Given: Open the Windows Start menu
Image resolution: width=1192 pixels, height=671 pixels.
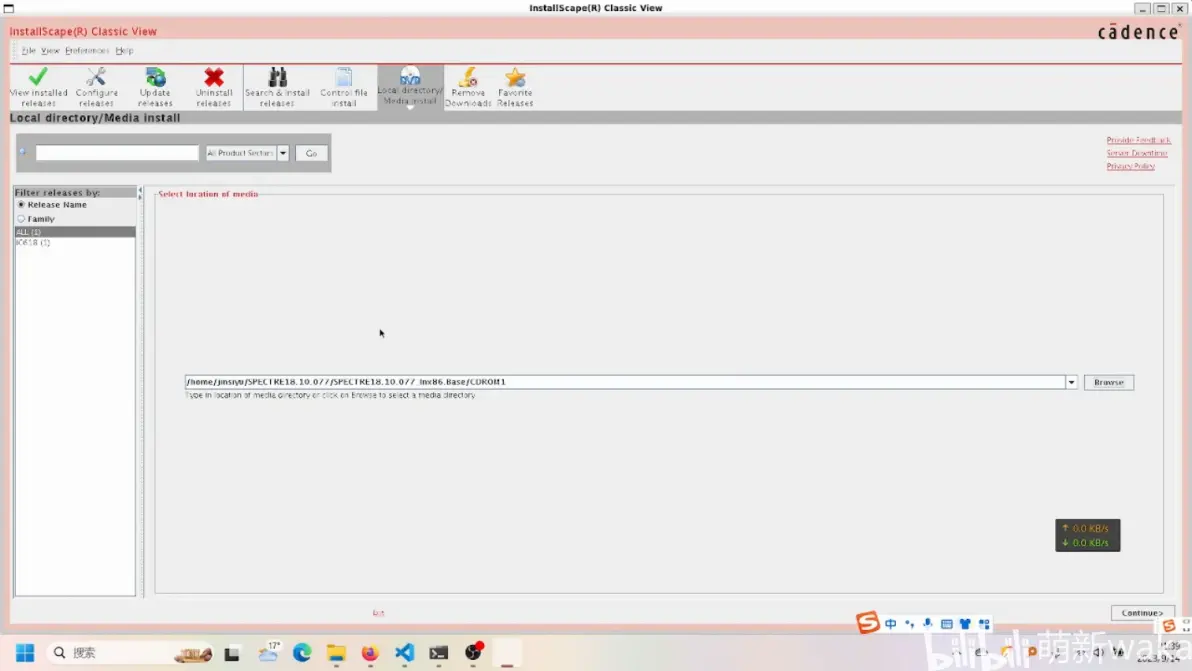Looking at the screenshot, I should click(25, 653).
